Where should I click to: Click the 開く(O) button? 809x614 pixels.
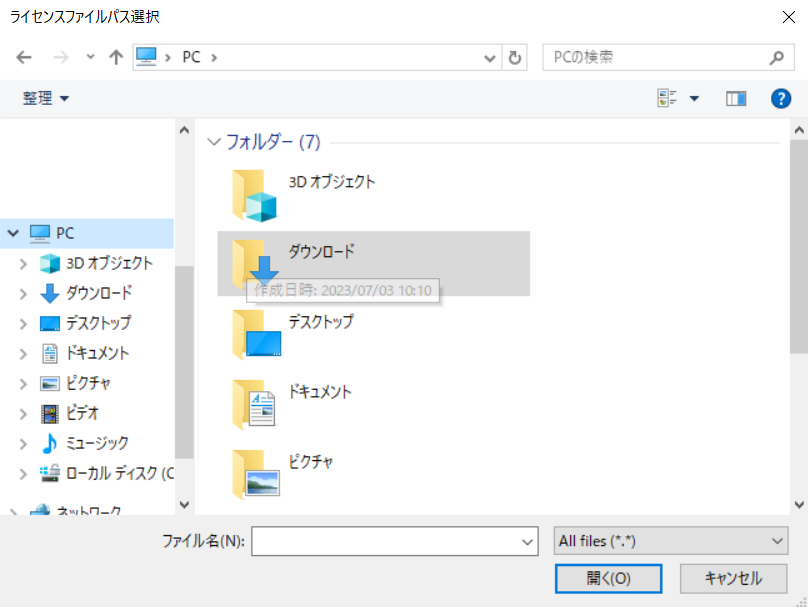coord(608,578)
